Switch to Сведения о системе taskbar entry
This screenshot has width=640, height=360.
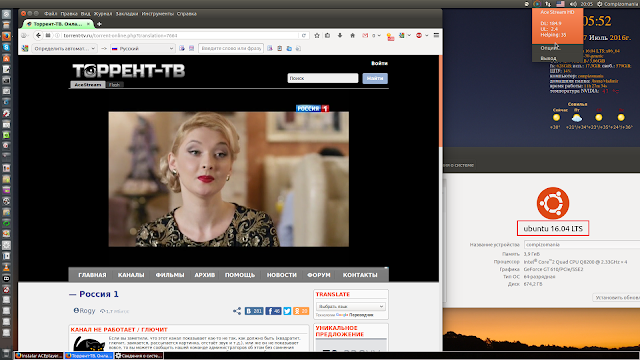click(139, 356)
